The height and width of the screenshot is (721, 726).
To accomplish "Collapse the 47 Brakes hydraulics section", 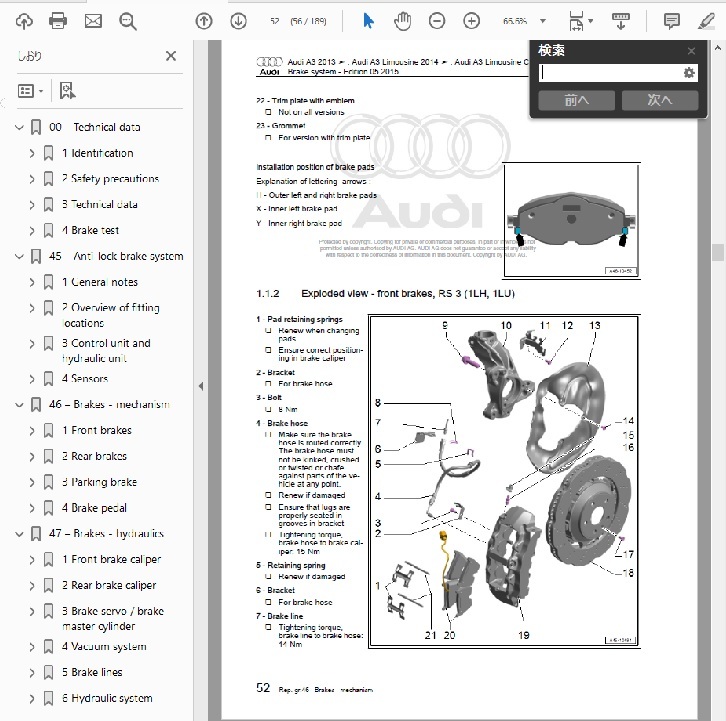I will (19, 533).
